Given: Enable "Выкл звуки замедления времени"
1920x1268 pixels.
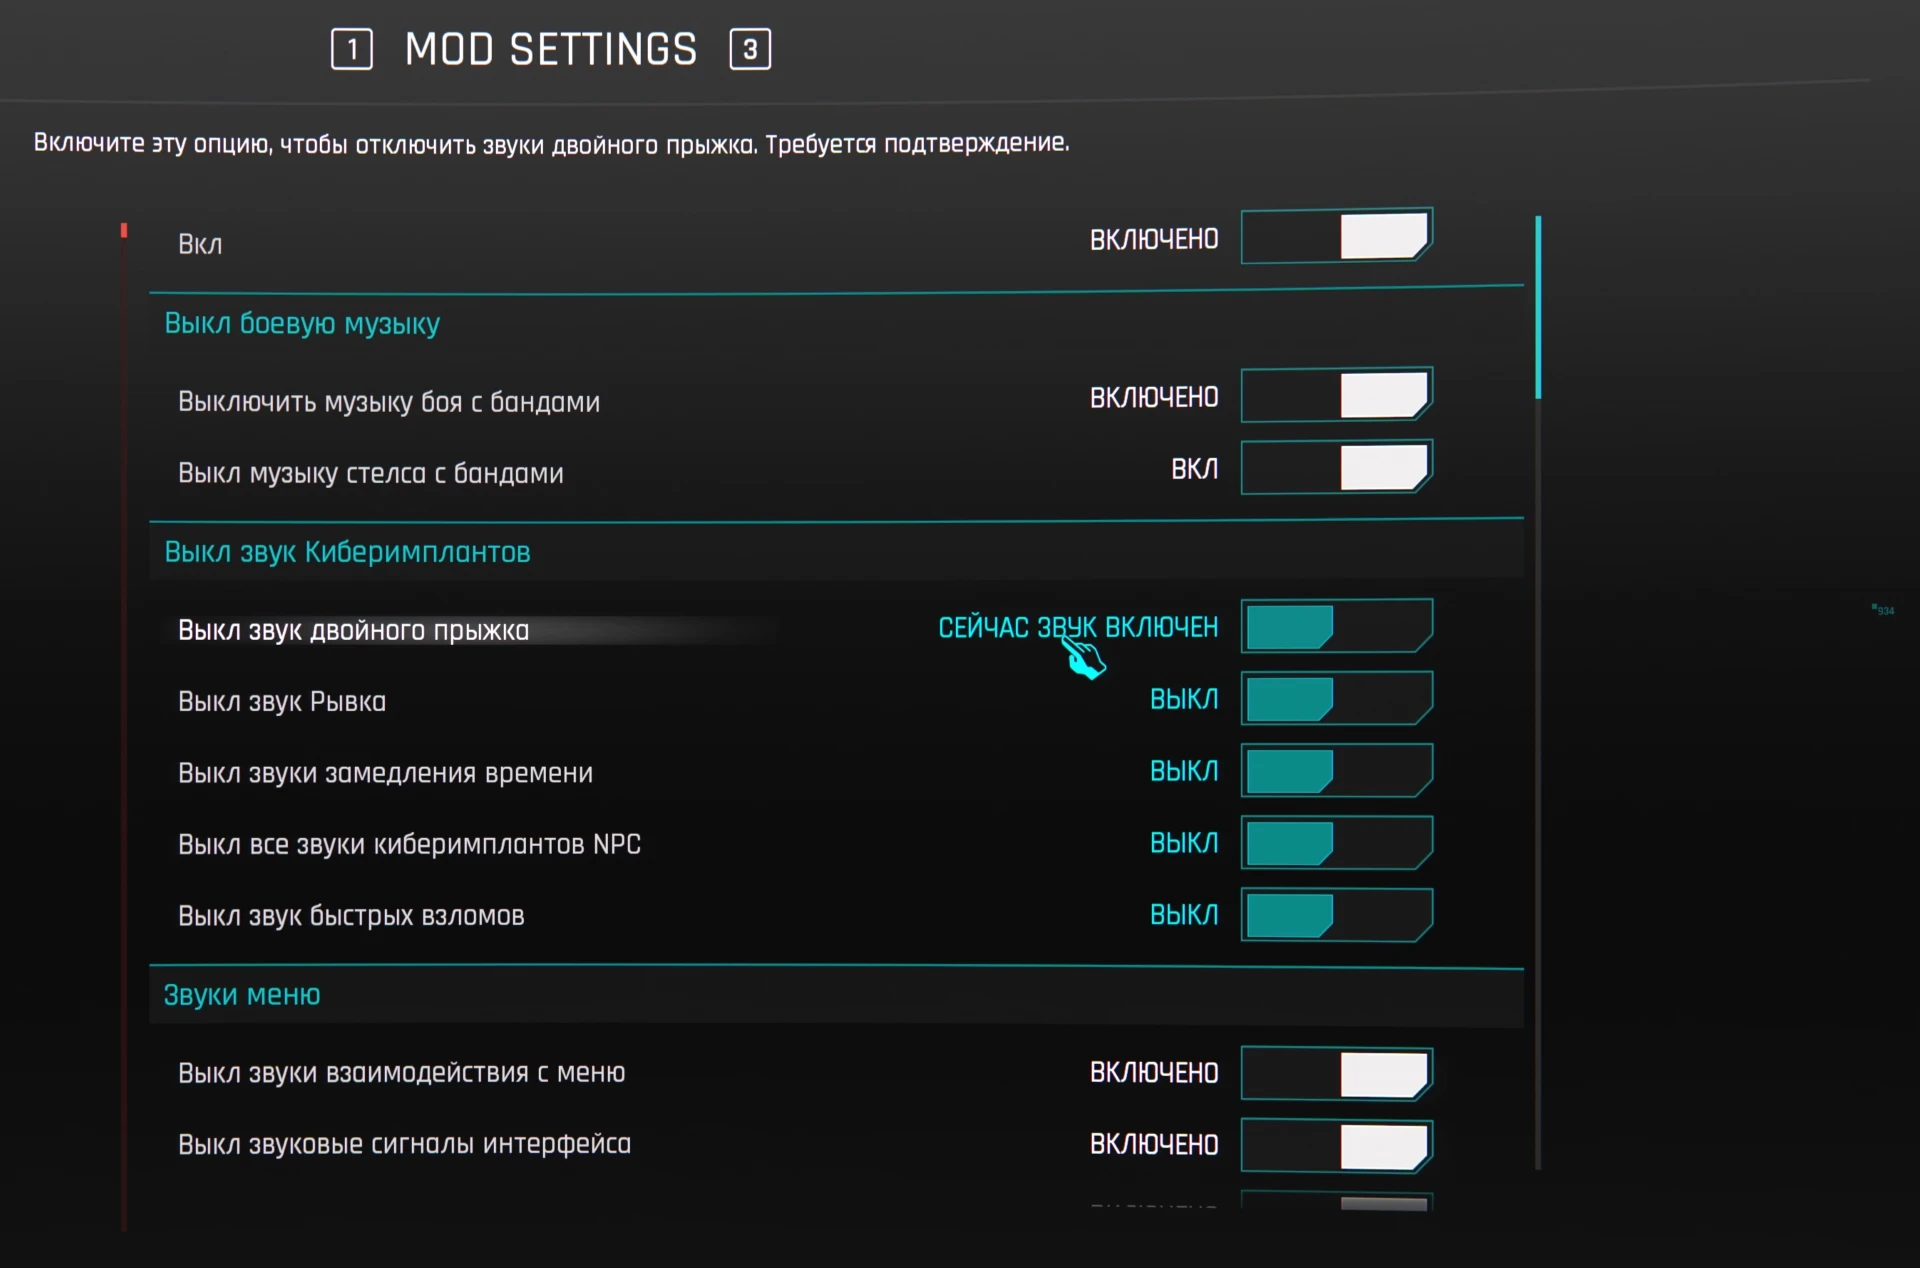Looking at the screenshot, I should click(1337, 770).
